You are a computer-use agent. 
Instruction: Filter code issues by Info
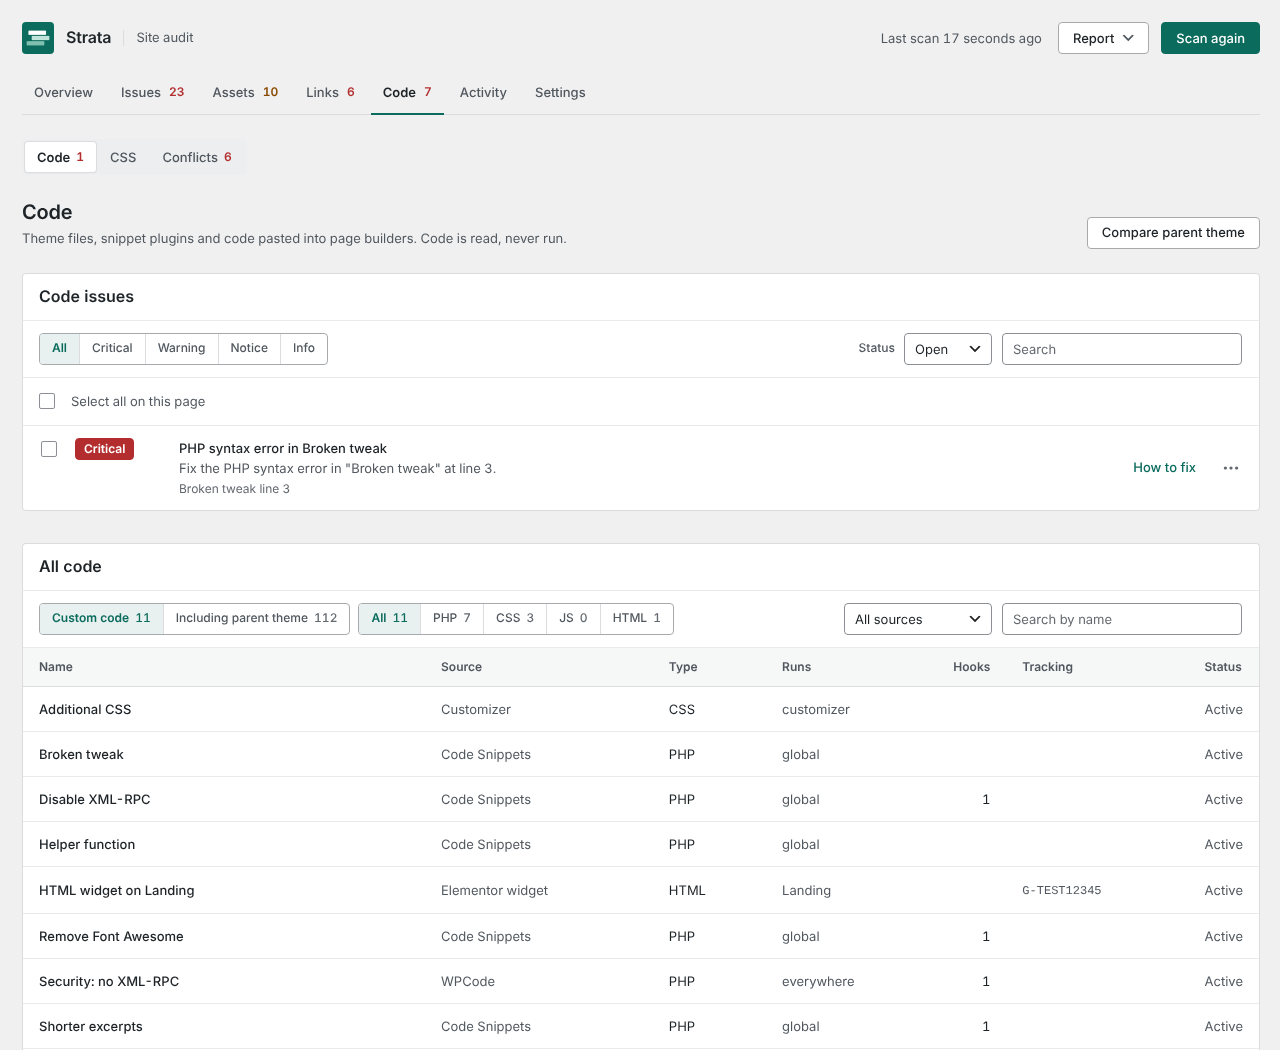[x=304, y=348]
